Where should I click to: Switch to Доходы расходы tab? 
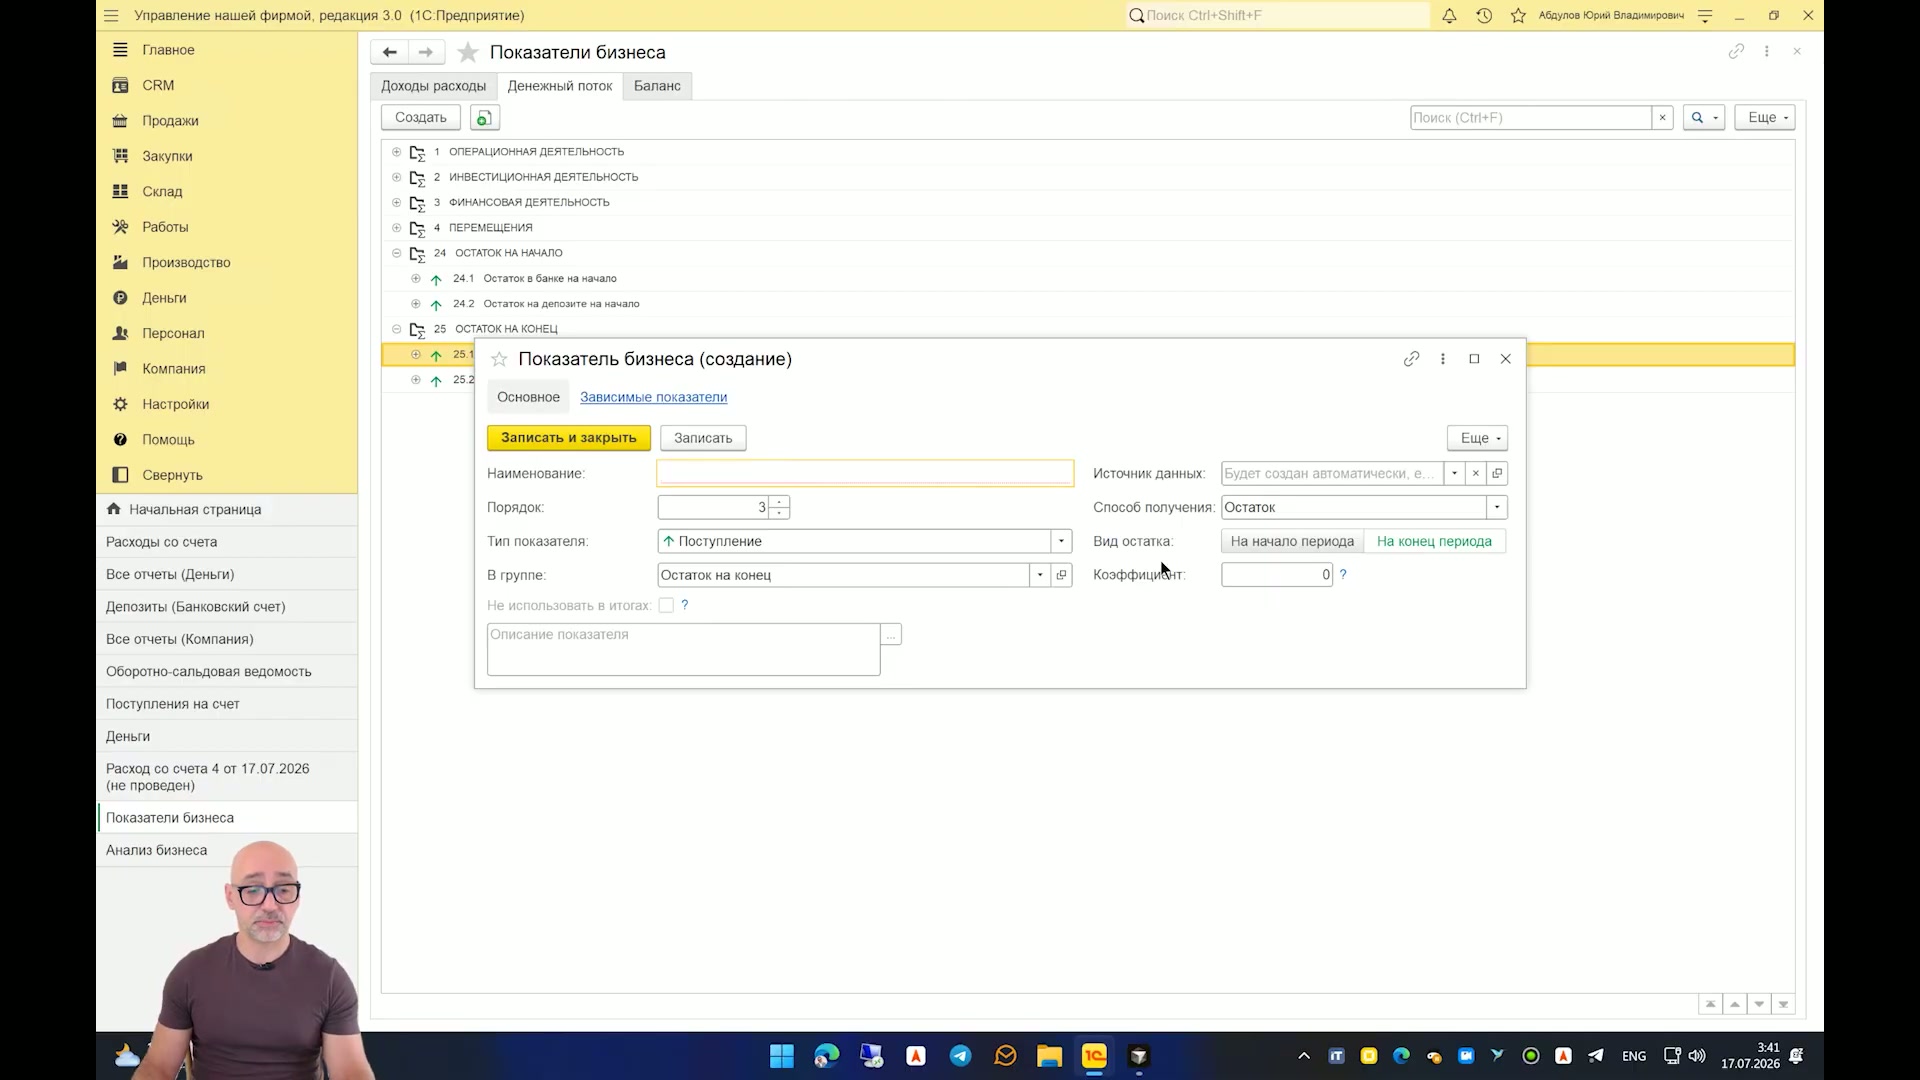tap(433, 86)
